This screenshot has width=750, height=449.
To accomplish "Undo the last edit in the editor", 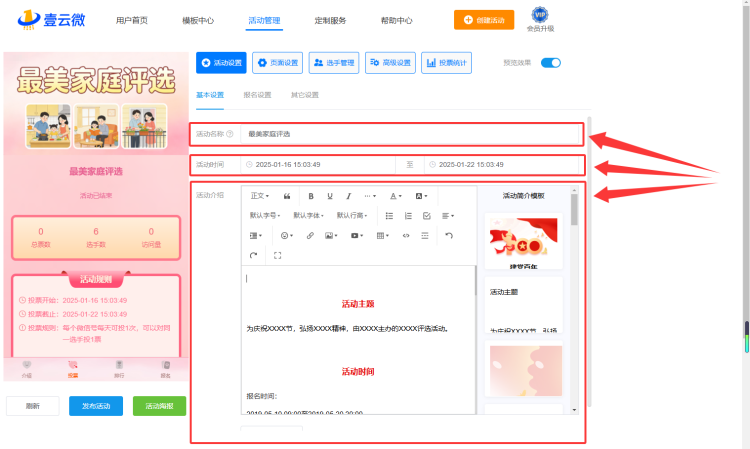I will point(449,235).
